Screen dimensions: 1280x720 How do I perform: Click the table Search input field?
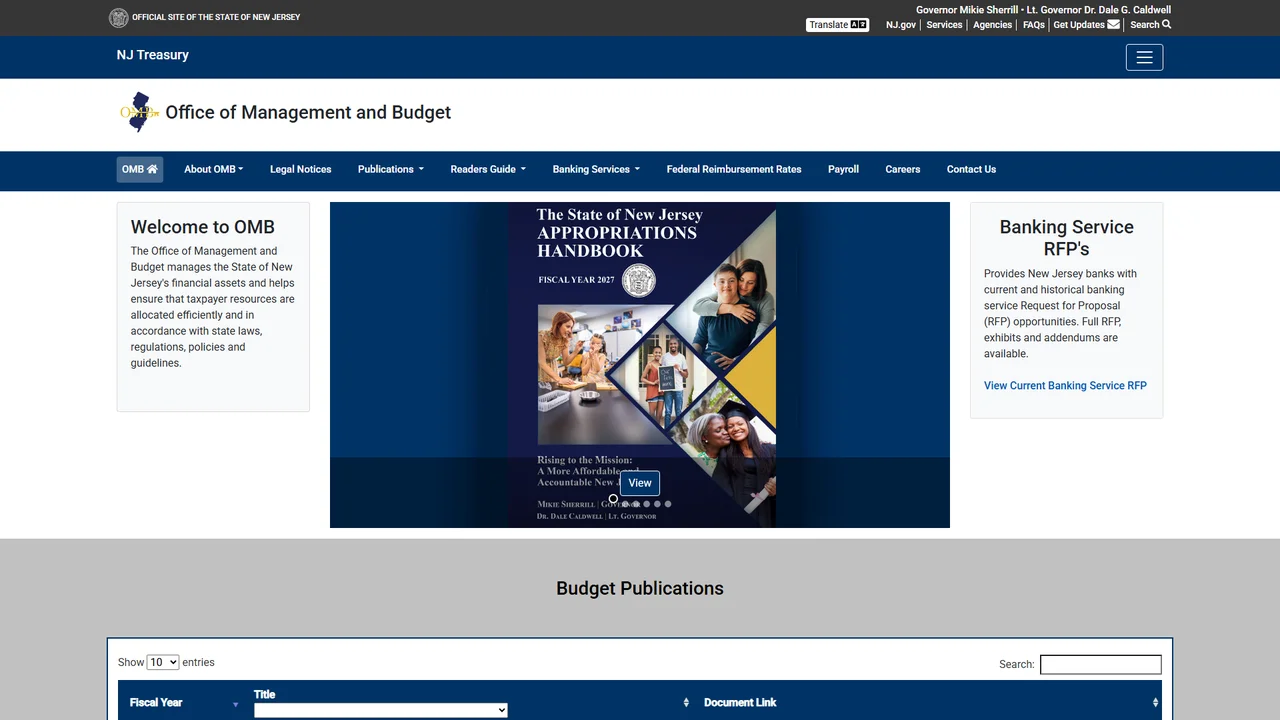[x=1100, y=664]
